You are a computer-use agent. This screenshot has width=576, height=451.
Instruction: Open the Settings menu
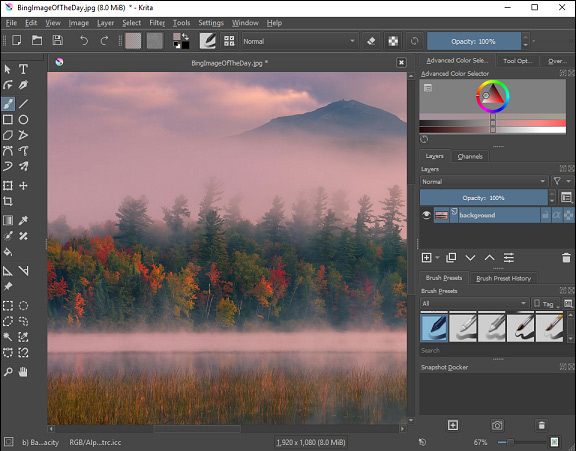[211, 23]
